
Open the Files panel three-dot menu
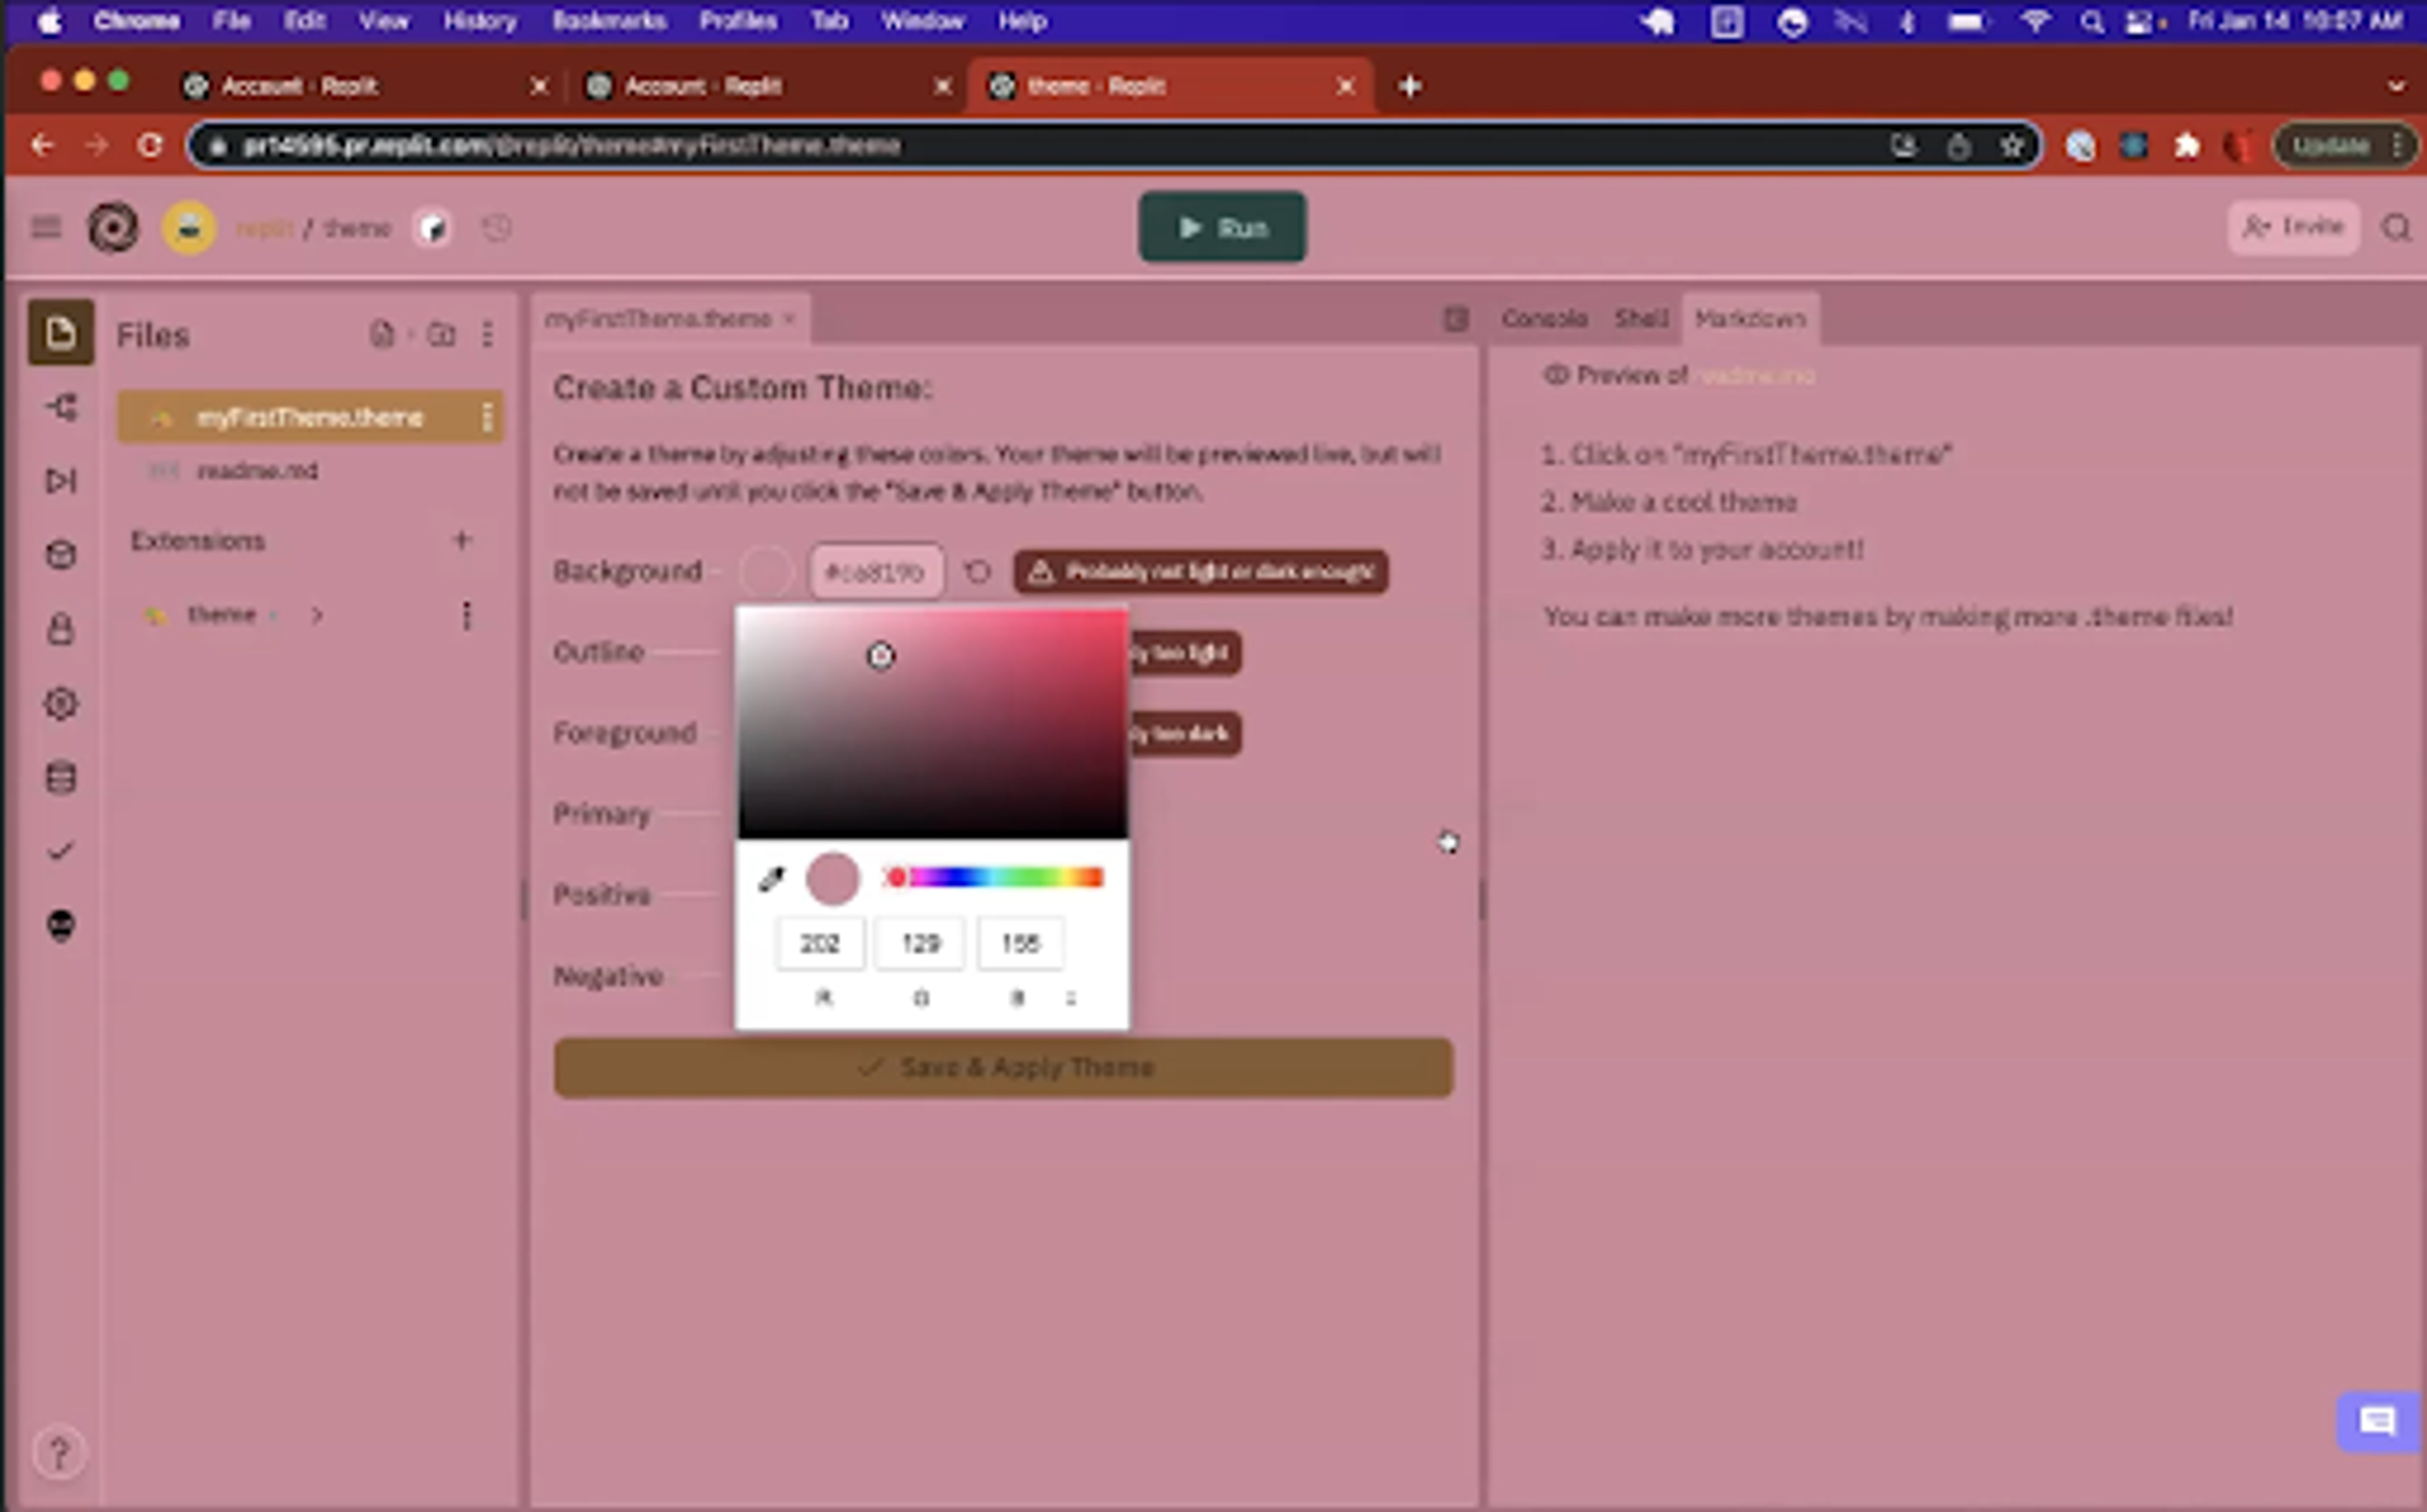click(487, 334)
